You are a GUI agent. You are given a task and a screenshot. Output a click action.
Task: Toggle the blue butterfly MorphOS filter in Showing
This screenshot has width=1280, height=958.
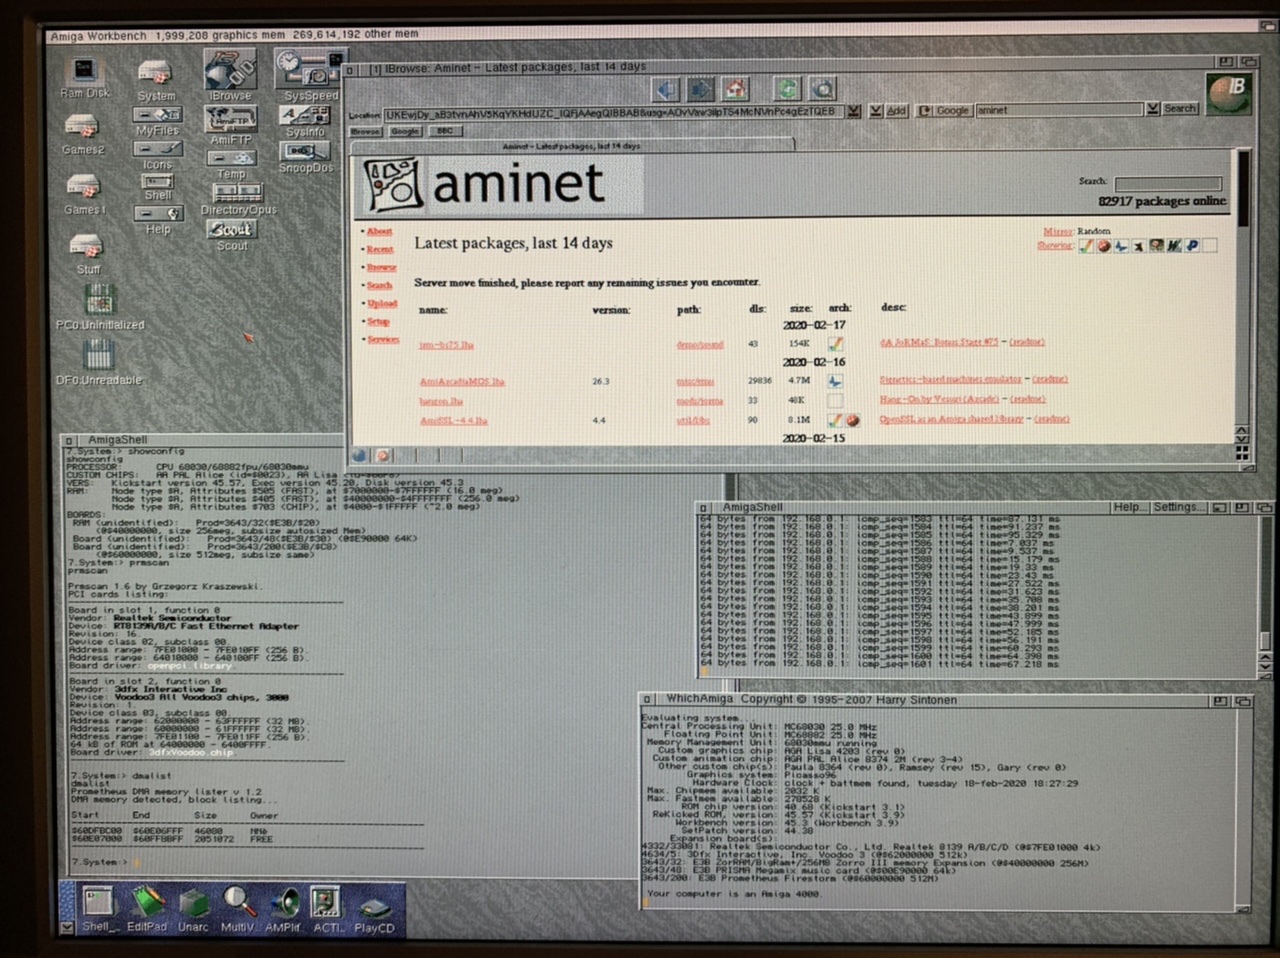pyautogui.click(x=1121, y=245)
